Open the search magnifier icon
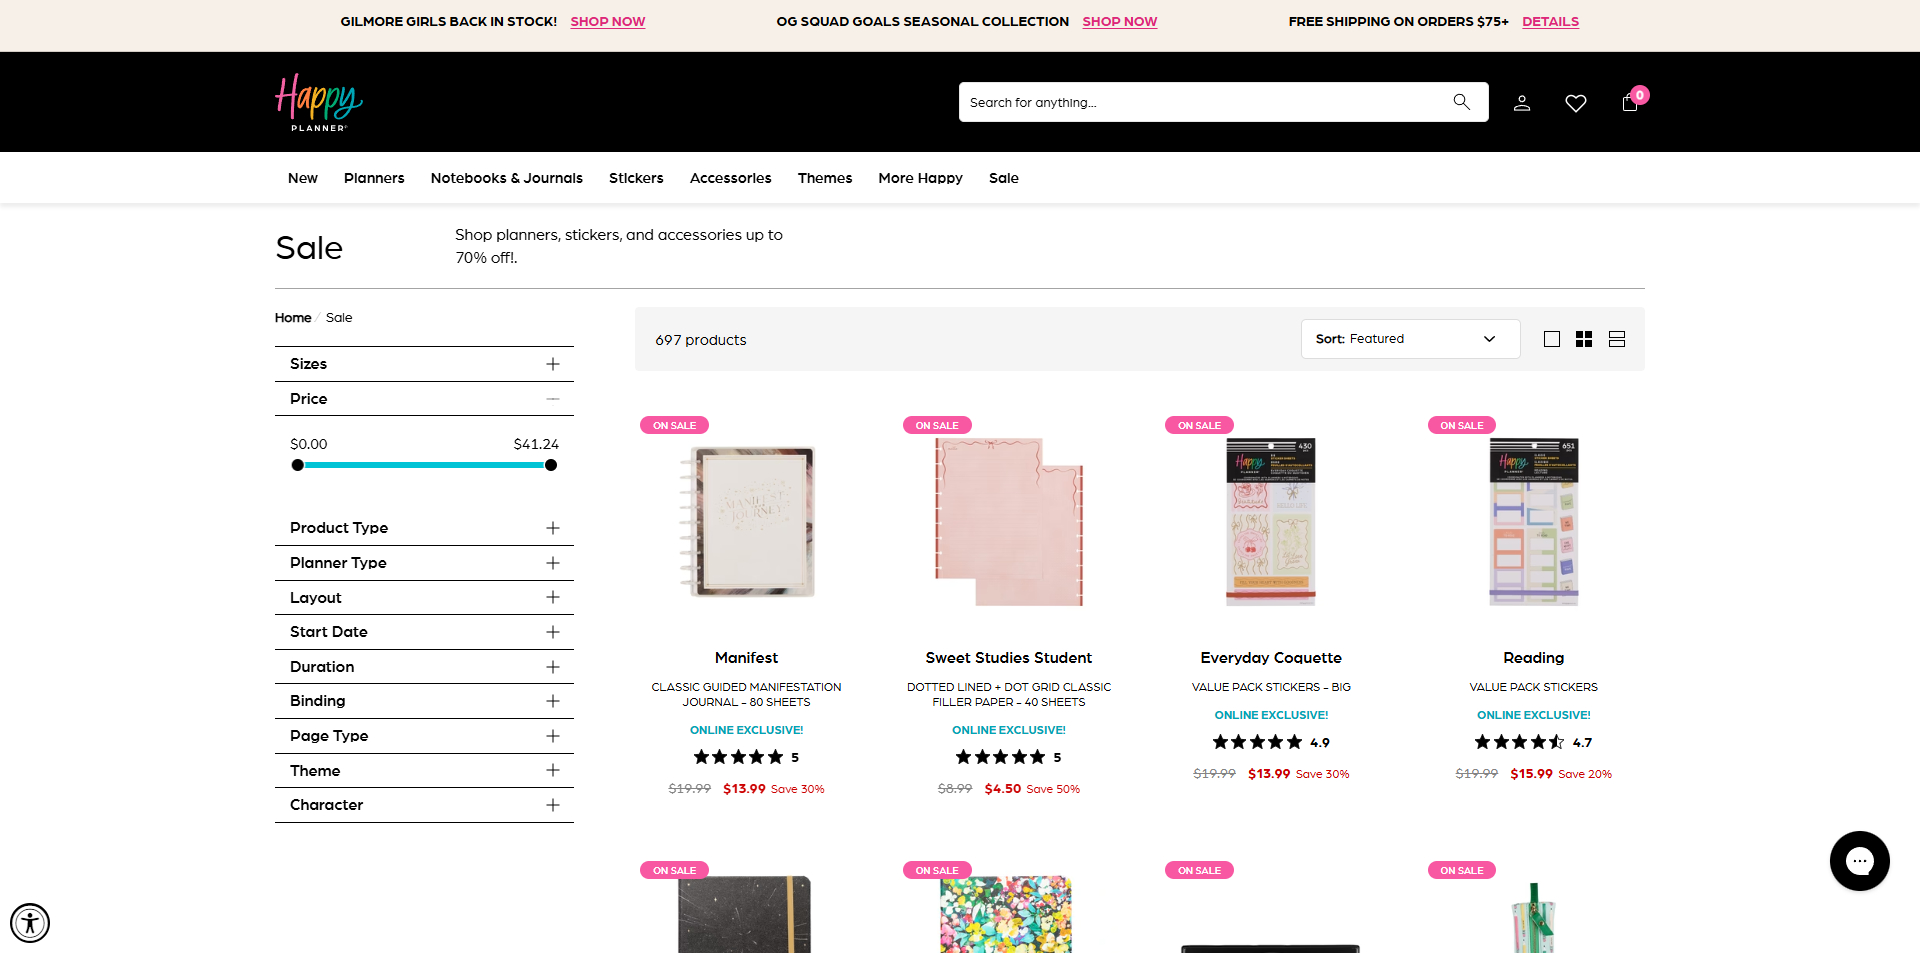 pyautogui.click(x=1461, y=101)
